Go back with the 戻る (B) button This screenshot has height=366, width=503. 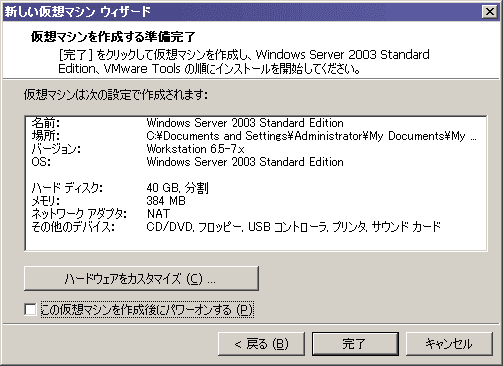click(x=261, y=344)
